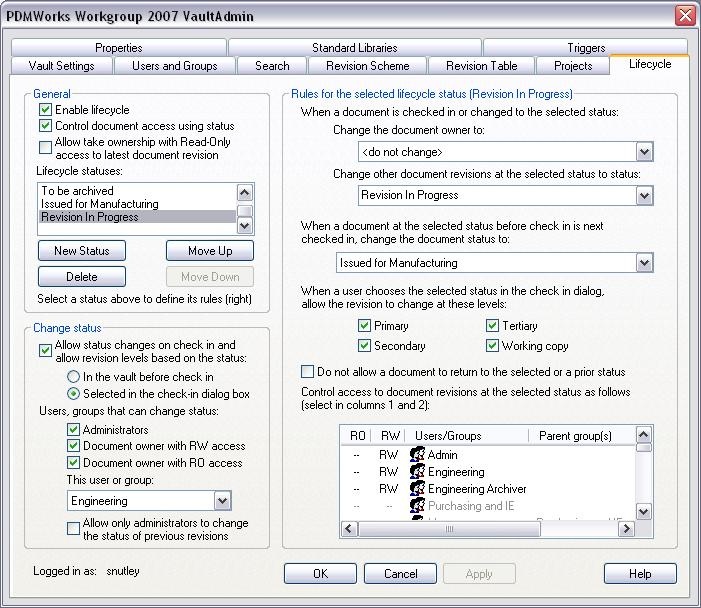Viewport: 701px width, 608px height.
Task: Toggle Enable lifecycle checkbox
Action: 45,110
